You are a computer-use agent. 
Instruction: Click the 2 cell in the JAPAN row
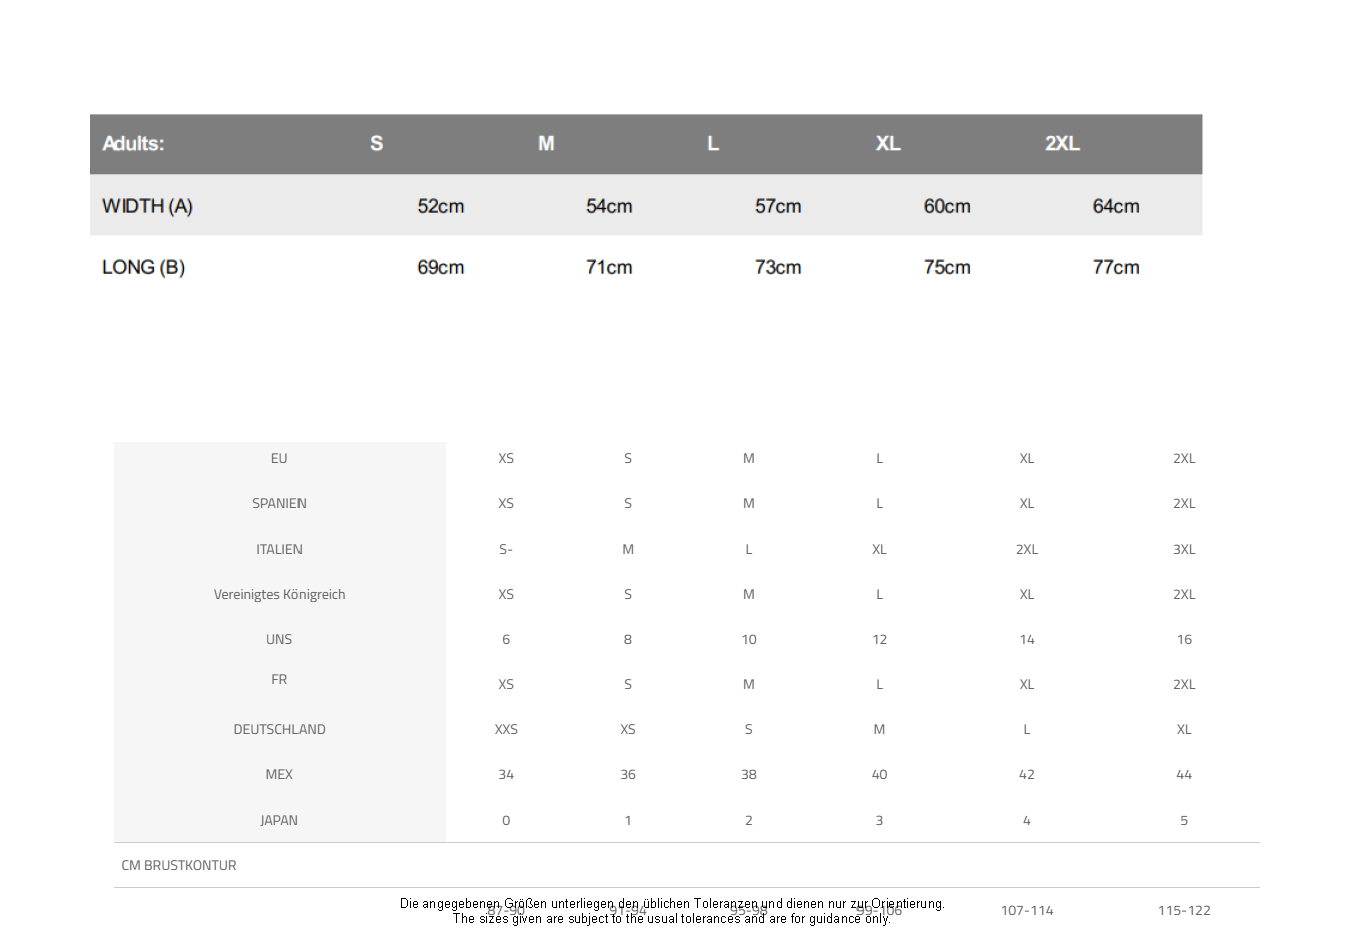[749, 820]
